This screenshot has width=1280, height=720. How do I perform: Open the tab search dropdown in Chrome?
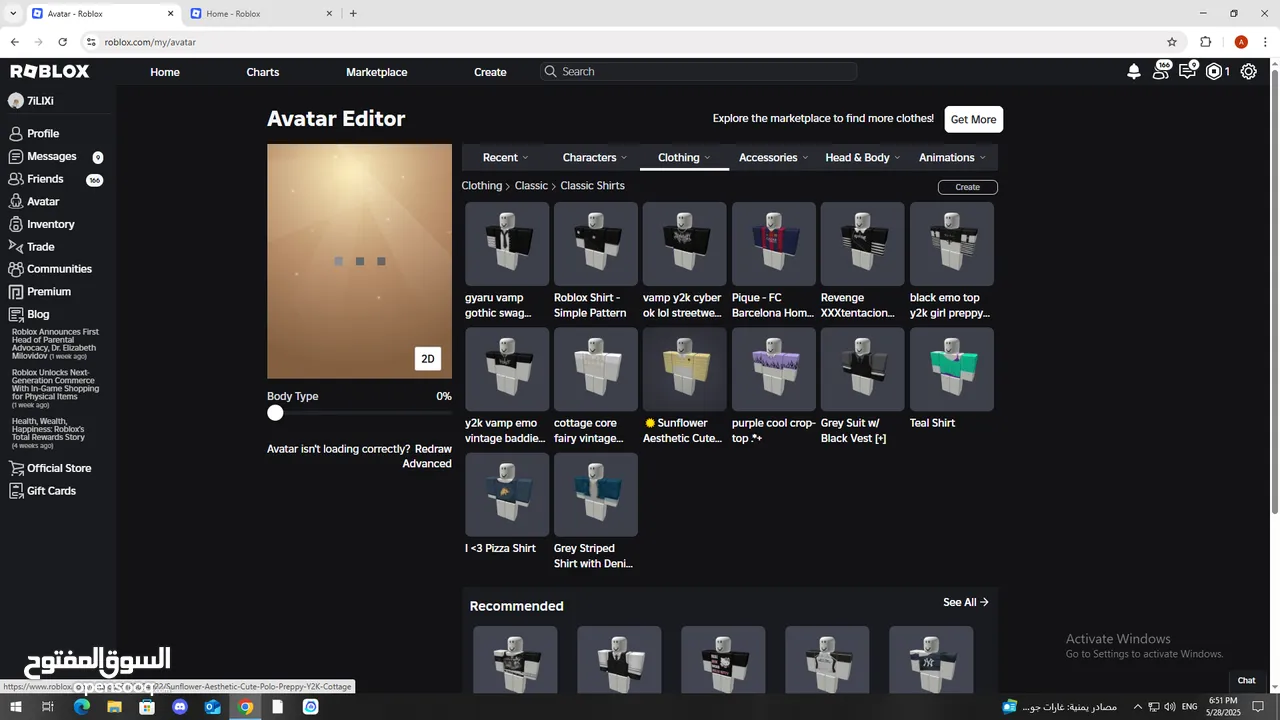coord(13,14)
